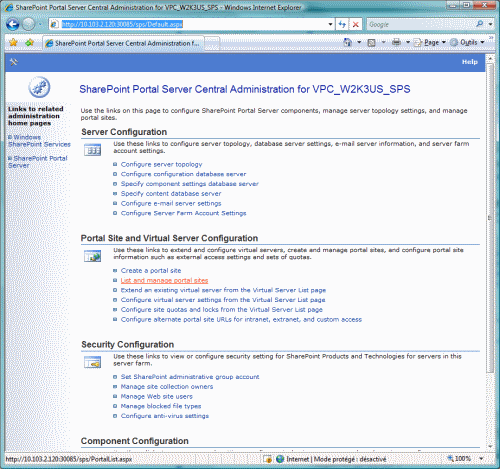Viewport: 500px width, 469px height.
Task: Open Specify content database server link
Action: [x=171, y=194]
